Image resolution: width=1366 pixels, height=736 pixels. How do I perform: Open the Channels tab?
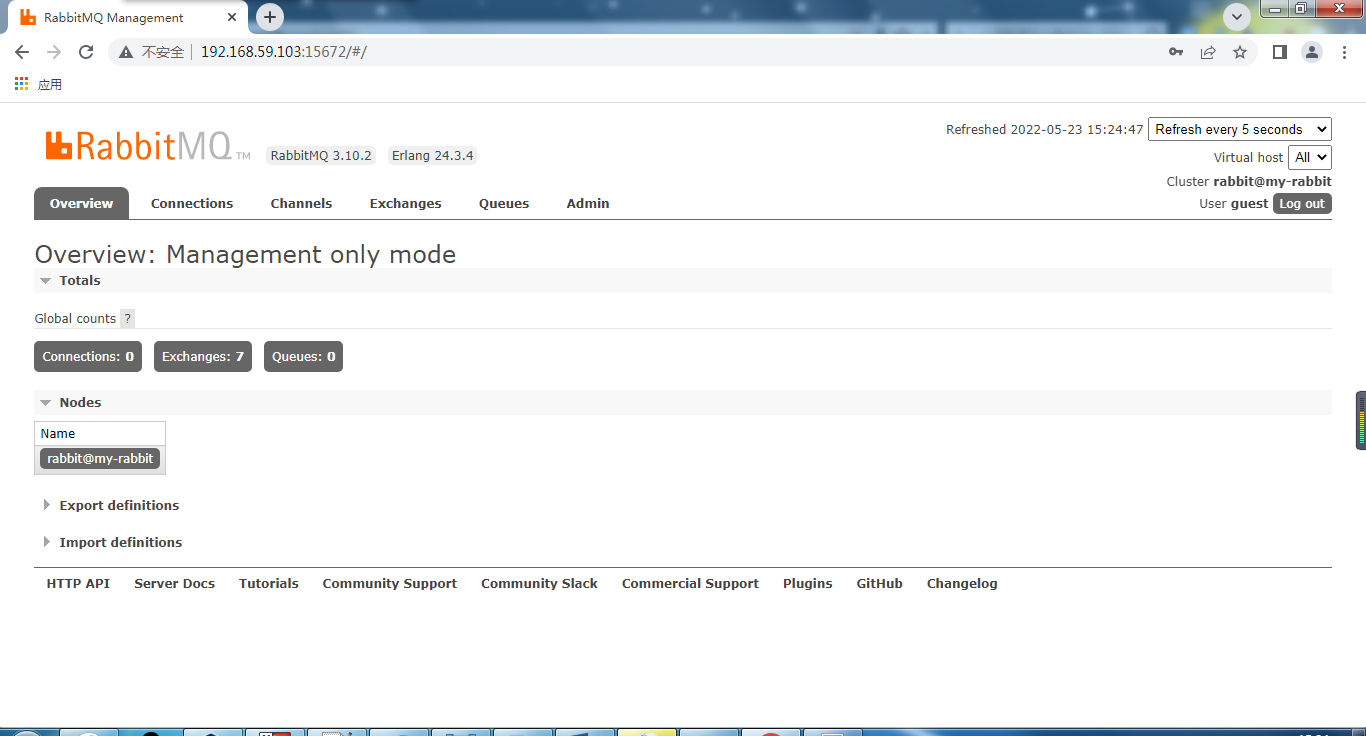point(301,203)
